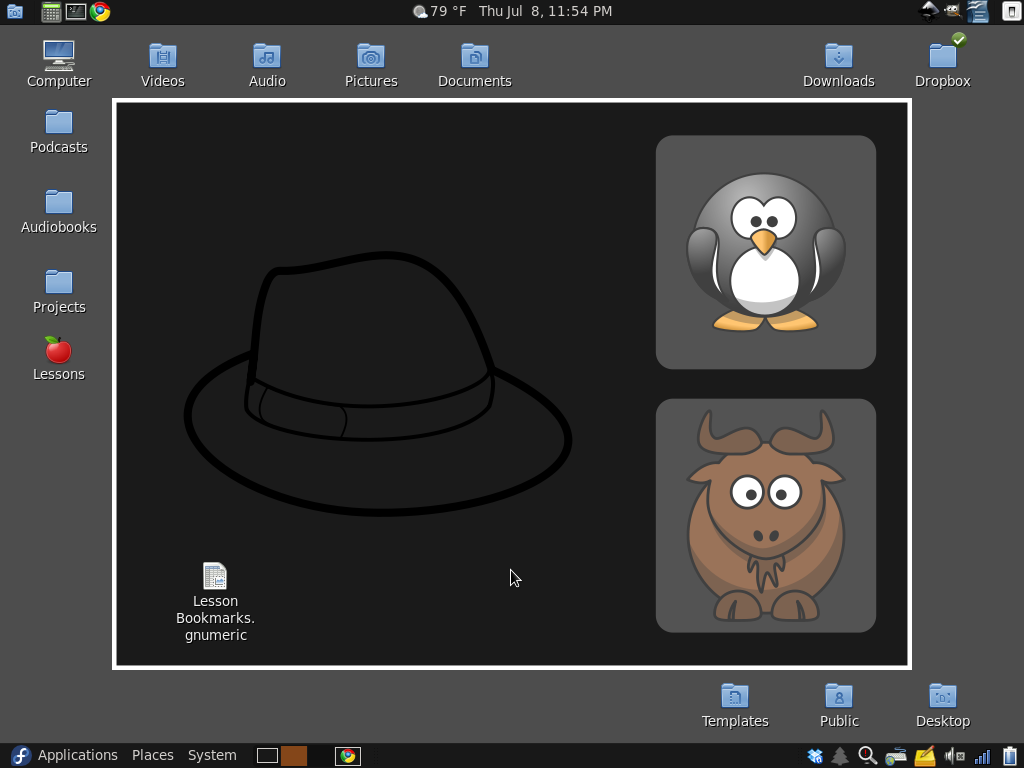Click the folder launcher in top-left panel
The height and width of the screenshot is (768, 1024).
pyautogui.click(x=15, y=12)
